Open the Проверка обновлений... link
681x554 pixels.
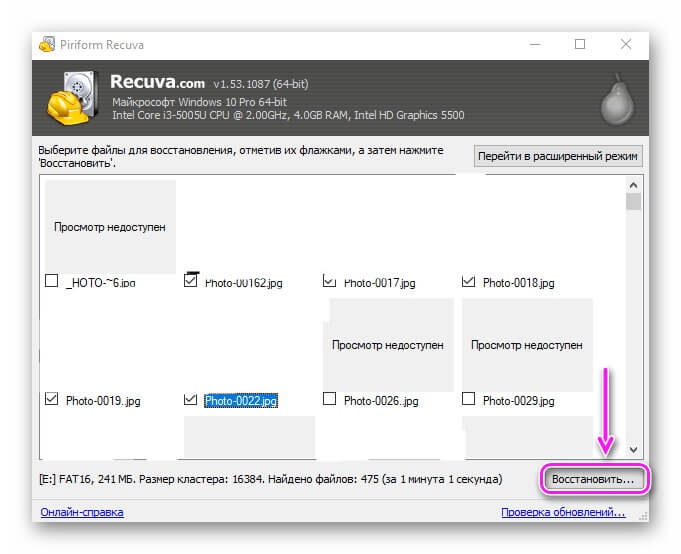click(x=563, y=512)
